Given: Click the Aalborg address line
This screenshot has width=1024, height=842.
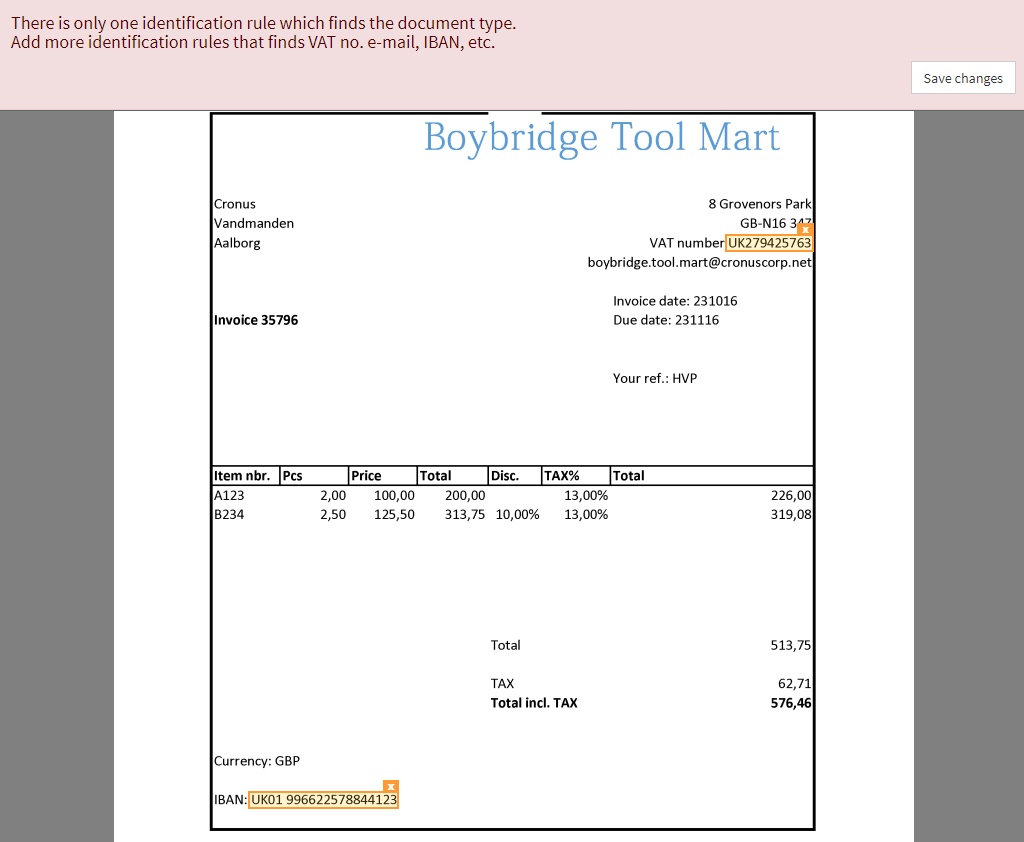Looking at the screenshot, I should [237, 243].
